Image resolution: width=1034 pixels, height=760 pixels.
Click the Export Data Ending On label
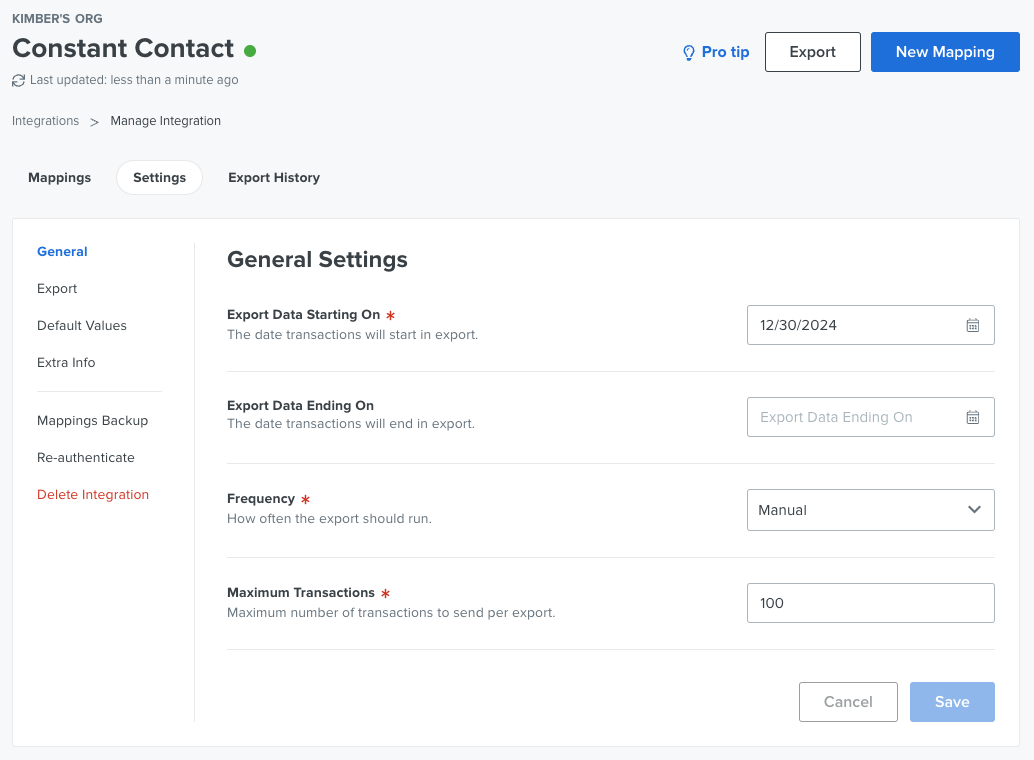click(300, 406)
